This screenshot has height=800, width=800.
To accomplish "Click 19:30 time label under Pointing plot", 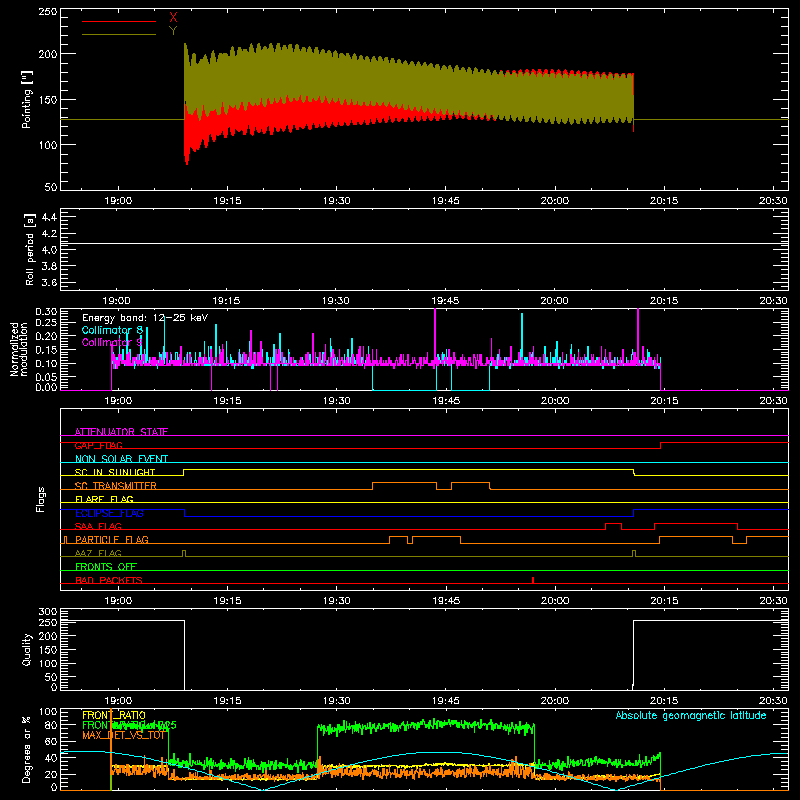I will pyautogui.click(x=337, y=201).
